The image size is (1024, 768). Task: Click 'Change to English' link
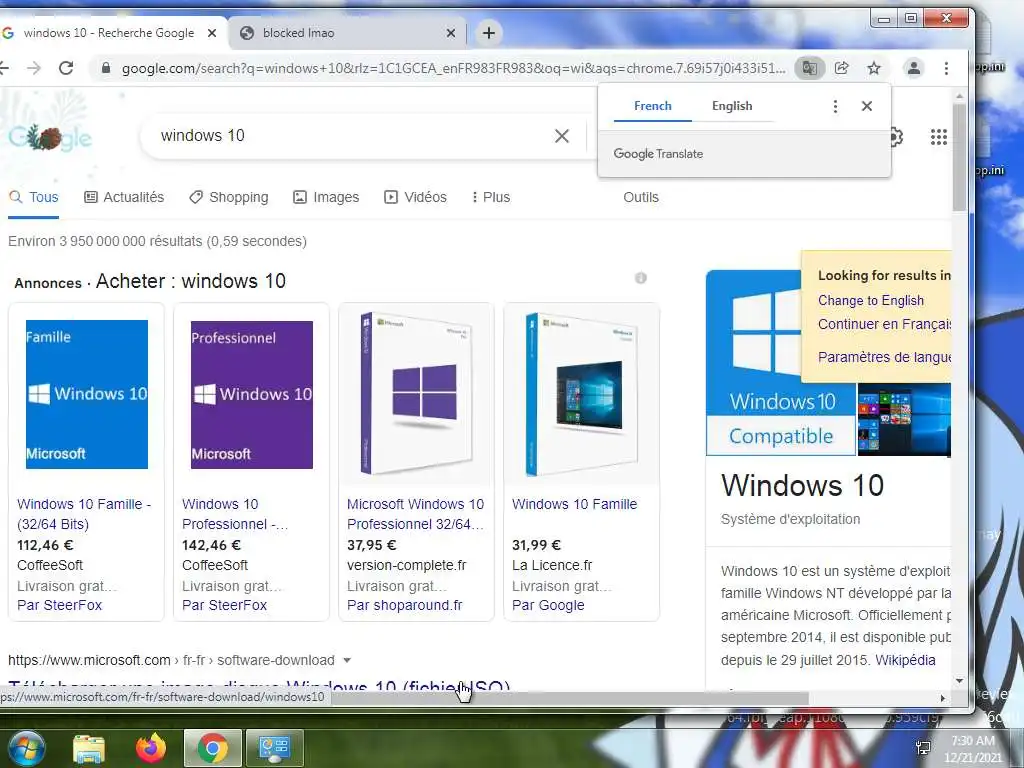coord(871,300)
